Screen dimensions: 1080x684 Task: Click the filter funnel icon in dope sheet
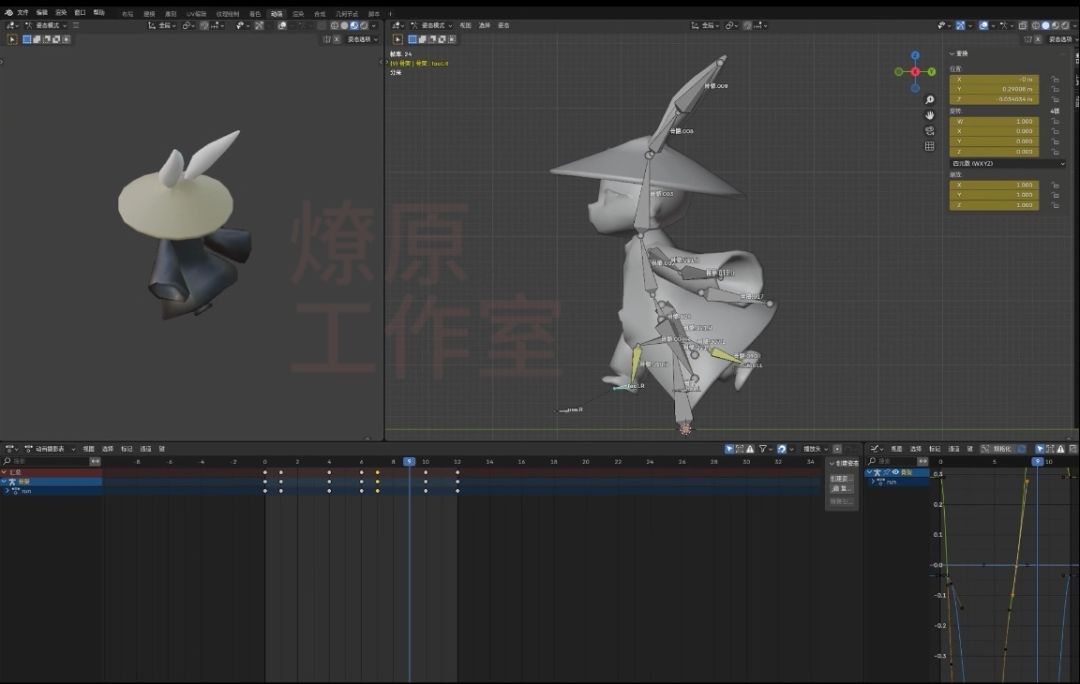[763, 449]
